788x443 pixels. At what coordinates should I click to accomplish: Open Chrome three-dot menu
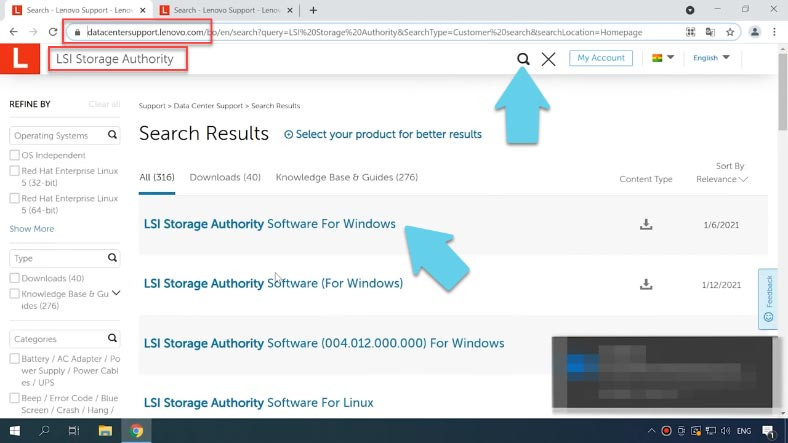click(774, 32)
